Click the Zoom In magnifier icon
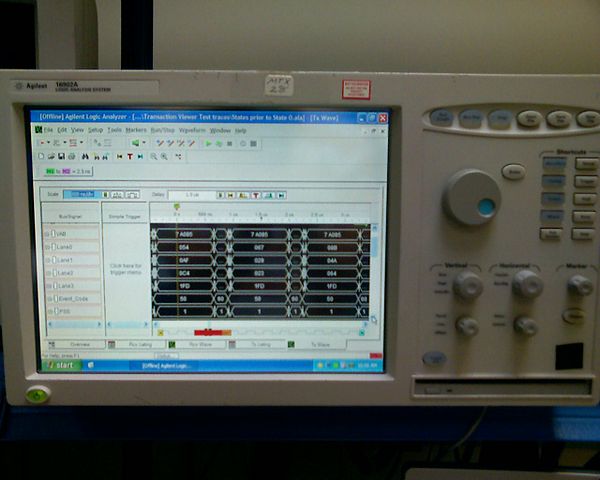Image resolution: width=600 pixels, height=480 pixels. click(x=153, y=156)
